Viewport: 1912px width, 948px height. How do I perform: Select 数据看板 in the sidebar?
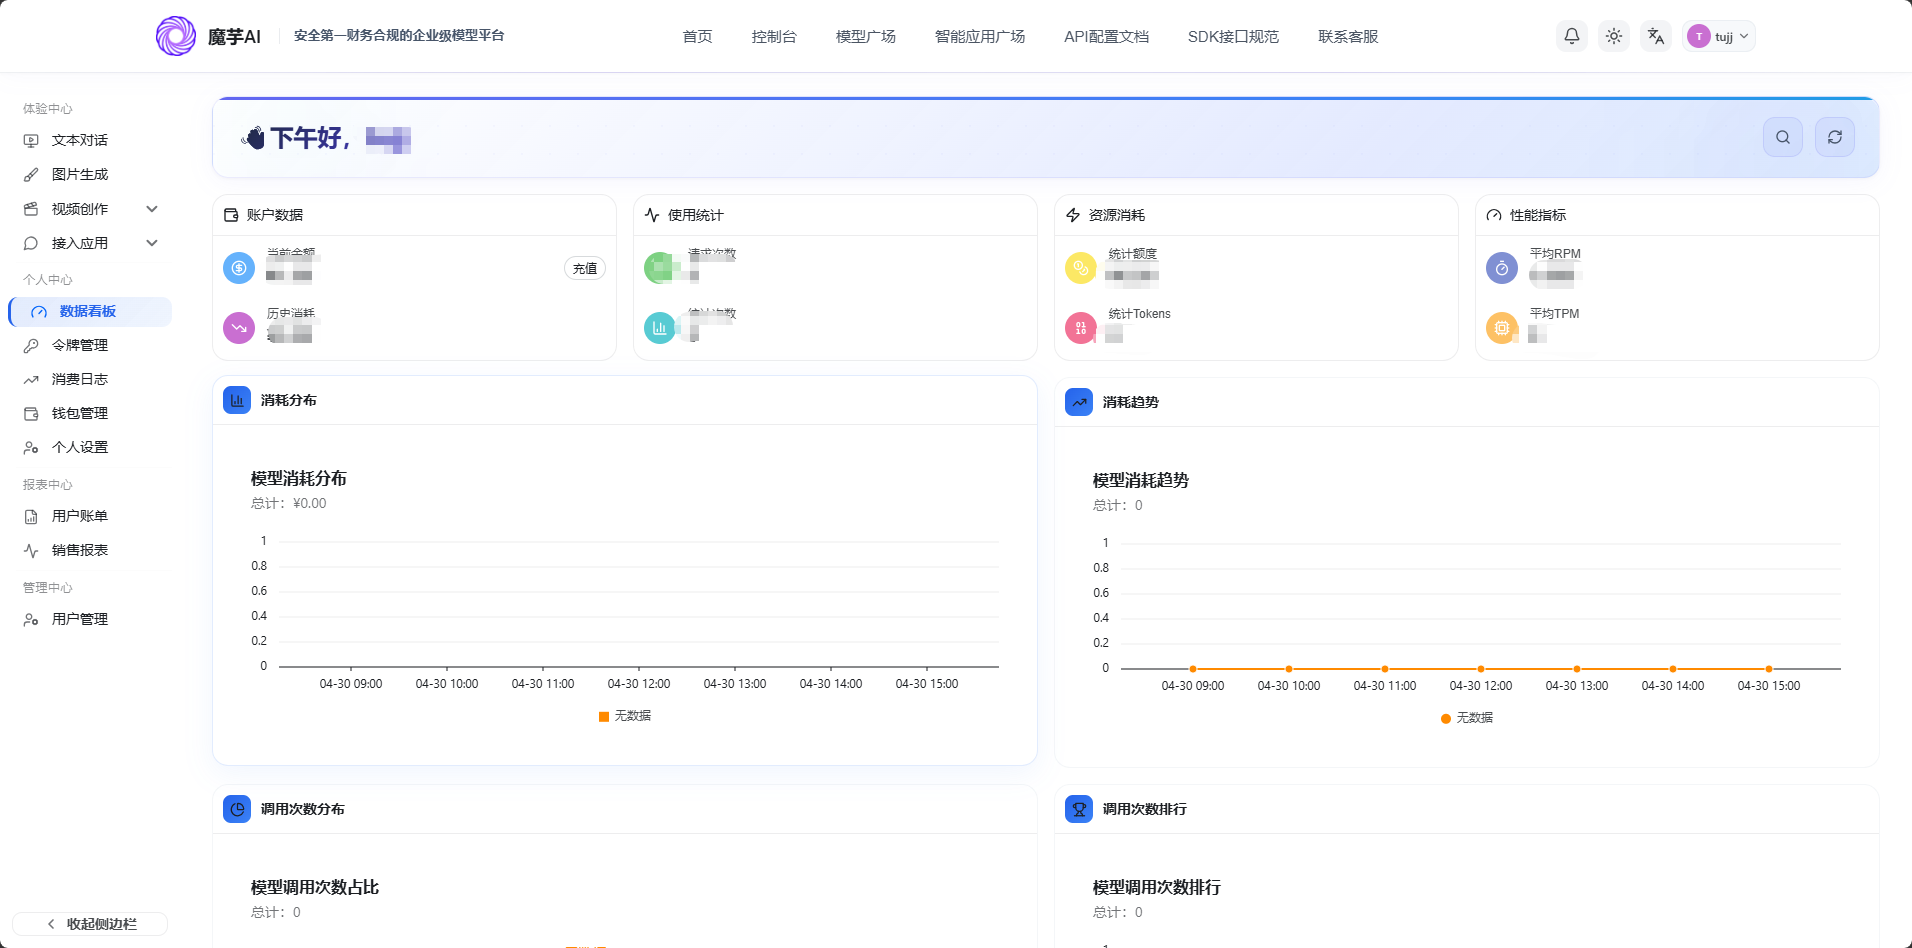90,311
